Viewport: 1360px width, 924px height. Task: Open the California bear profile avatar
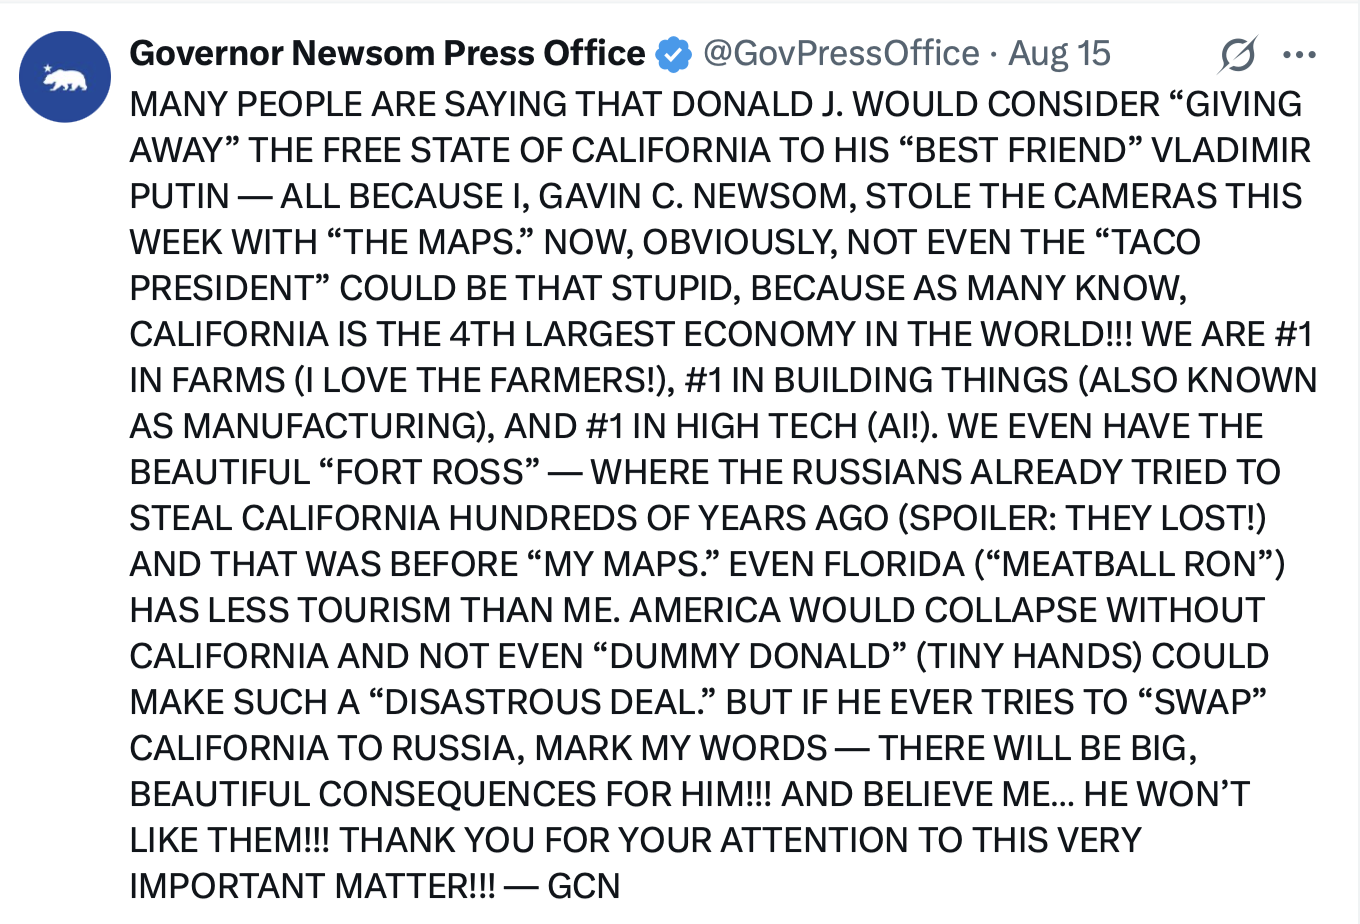tap(65, 77)
